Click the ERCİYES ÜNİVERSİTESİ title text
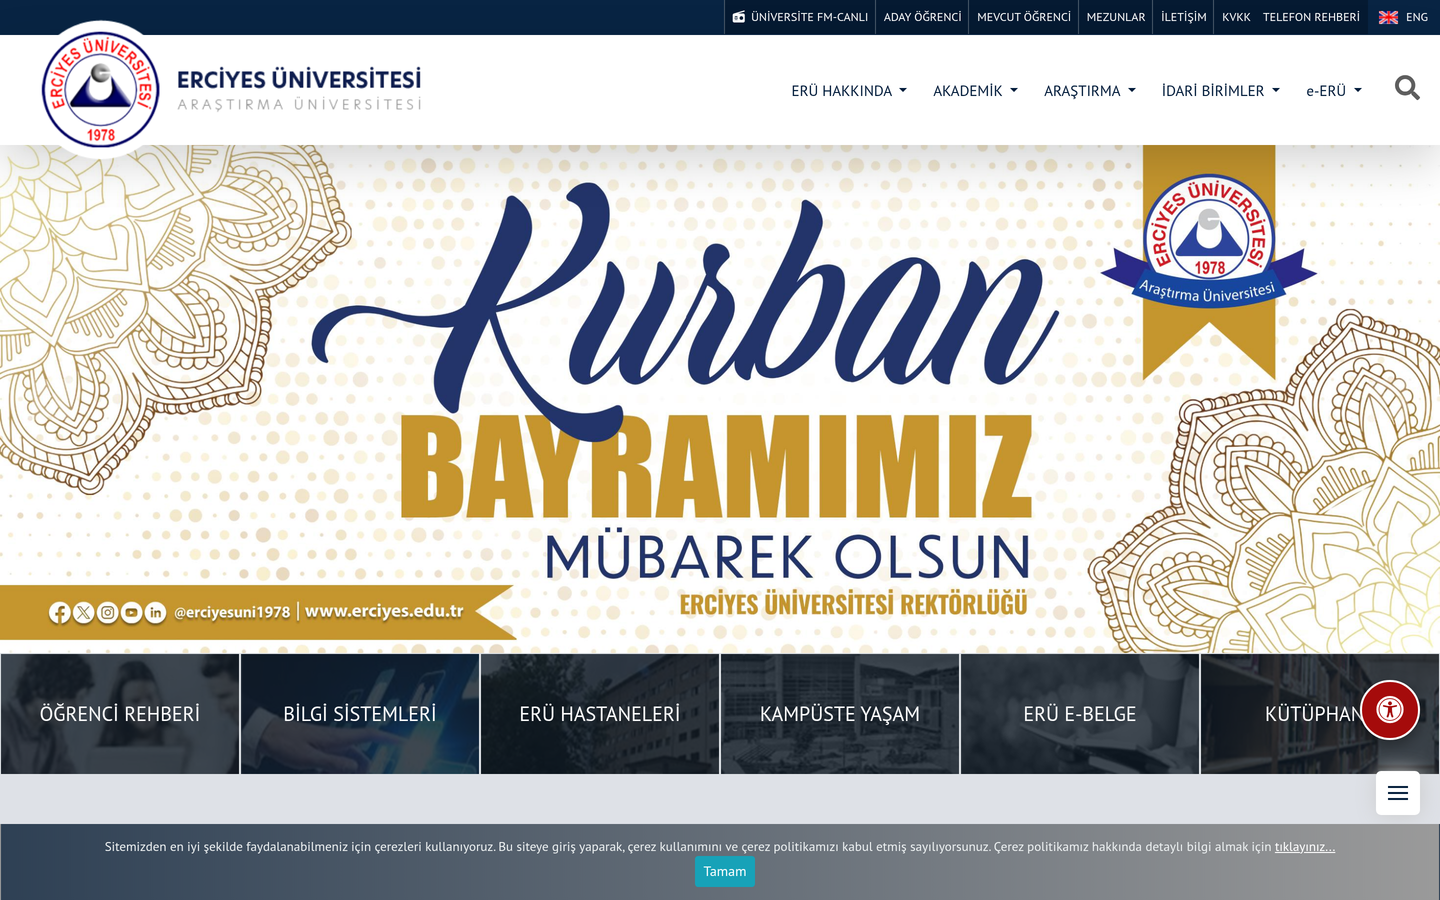This screenshot has height=900, width=1440. (299, 79)
